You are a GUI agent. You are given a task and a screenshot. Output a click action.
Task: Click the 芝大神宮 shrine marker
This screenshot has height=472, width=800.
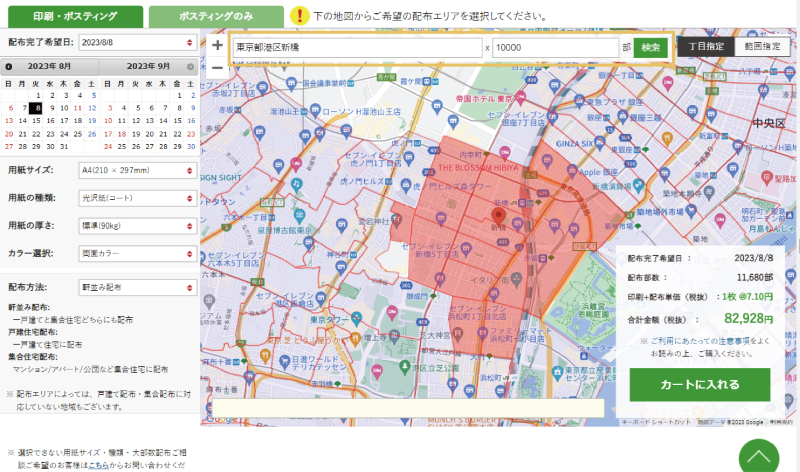458,334
